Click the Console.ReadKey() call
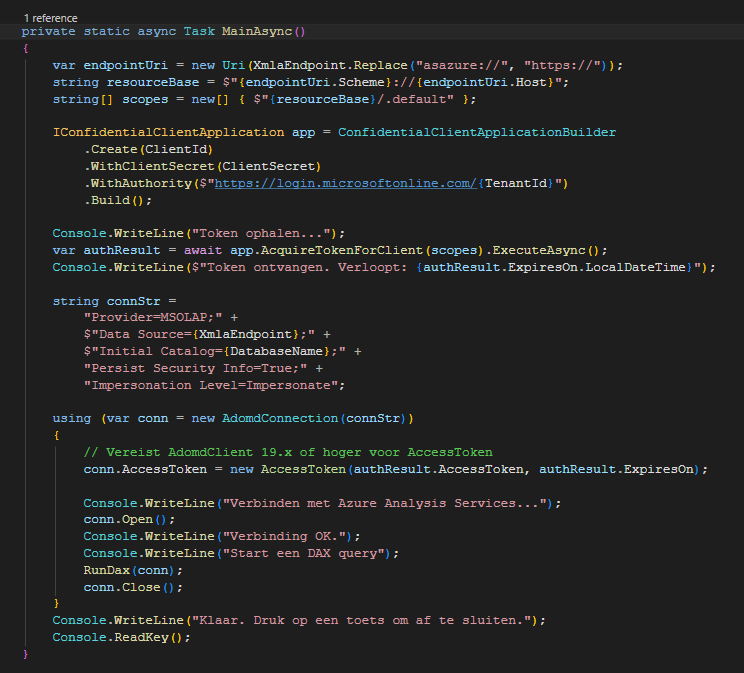Screen dimensions: 744x673 pos(120,637)
